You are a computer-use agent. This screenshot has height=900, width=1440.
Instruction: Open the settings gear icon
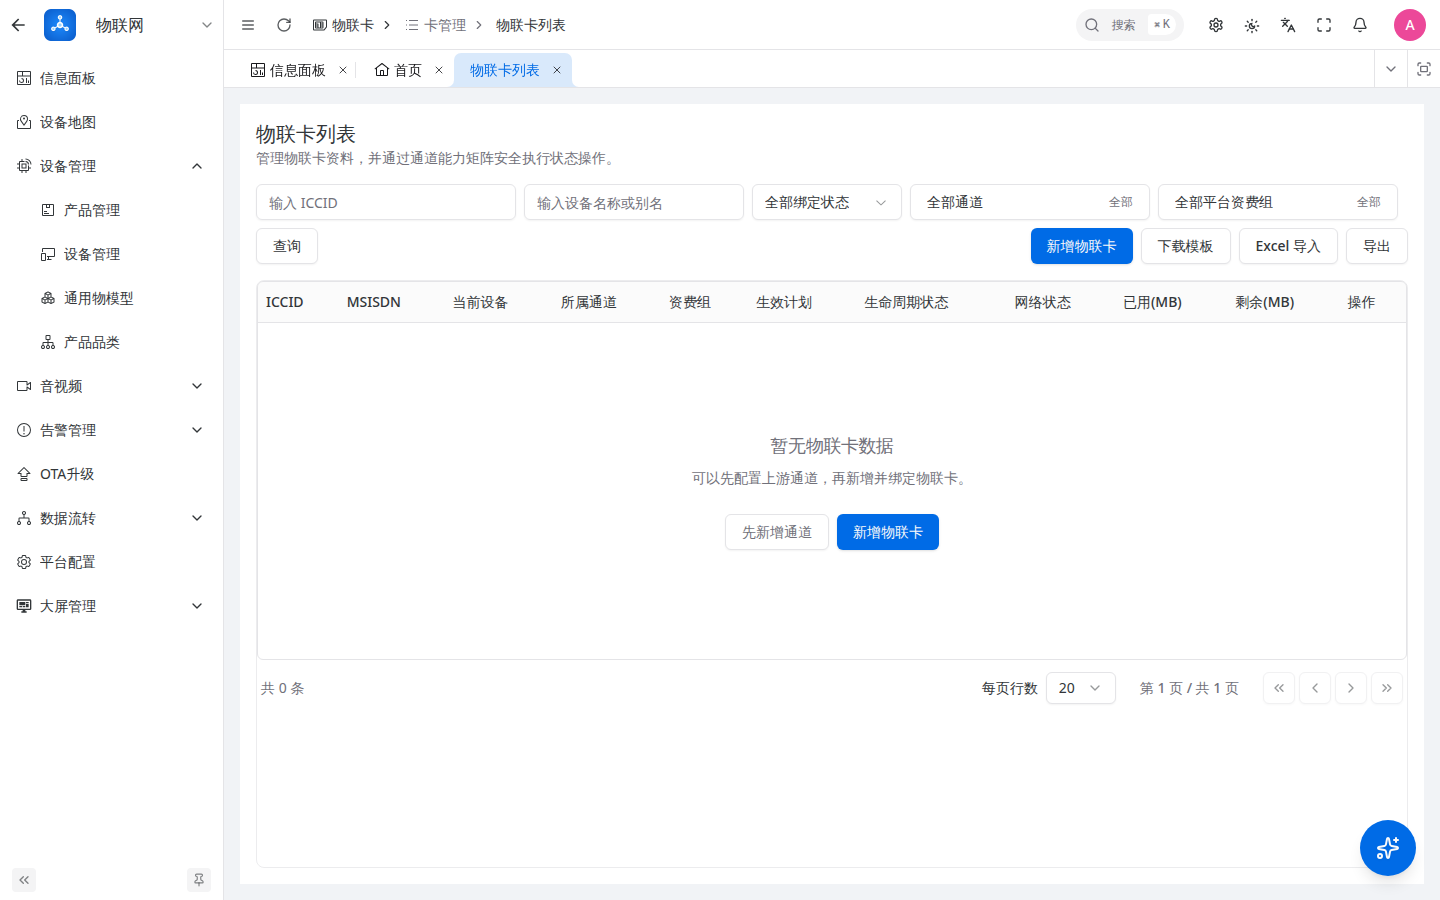[1216, 25]
